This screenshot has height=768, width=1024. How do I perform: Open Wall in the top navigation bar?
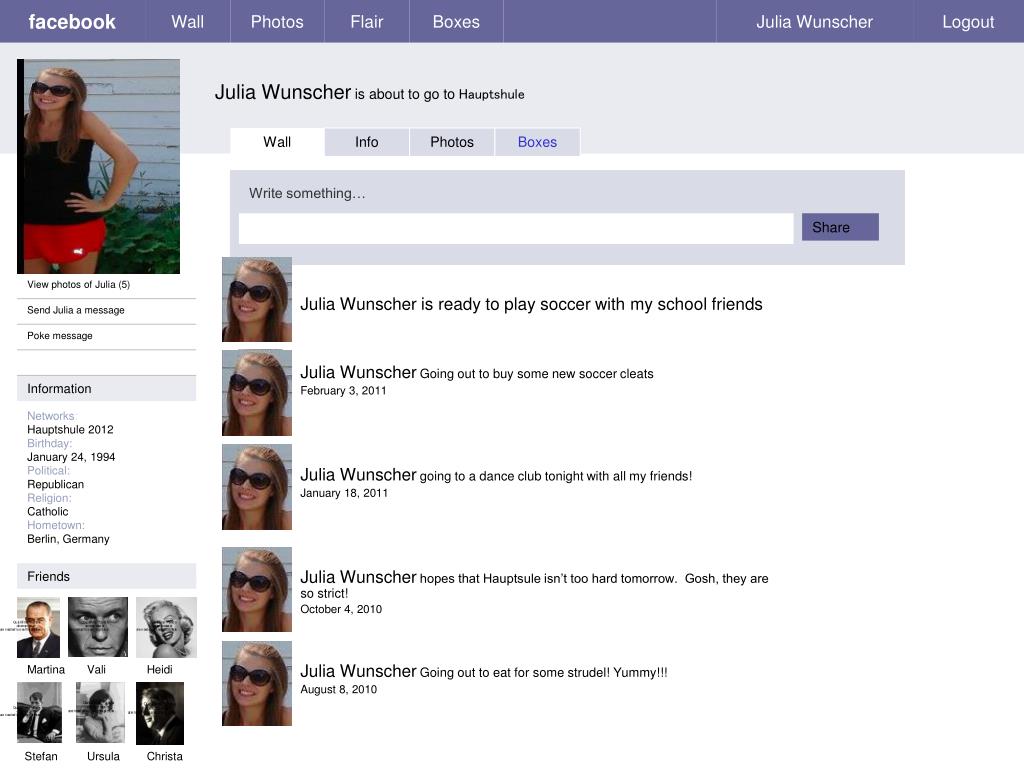coord(187,22)
